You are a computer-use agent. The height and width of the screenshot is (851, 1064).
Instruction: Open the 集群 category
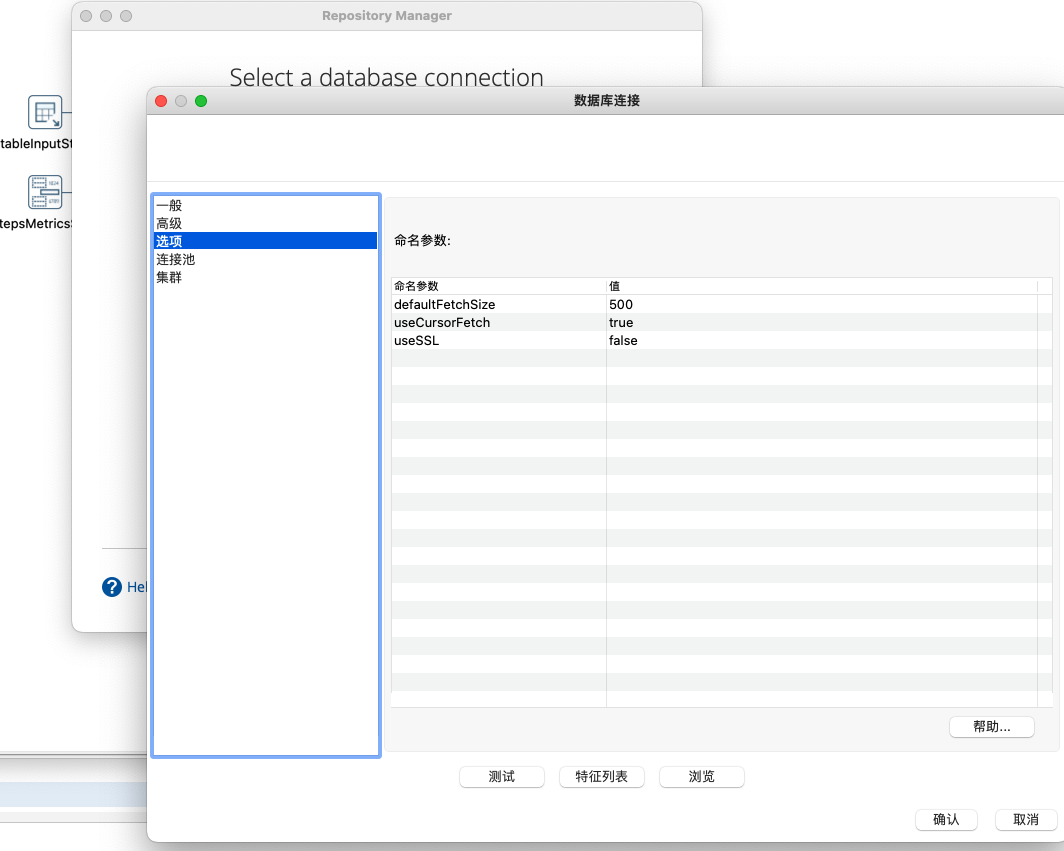click(265, 277)
